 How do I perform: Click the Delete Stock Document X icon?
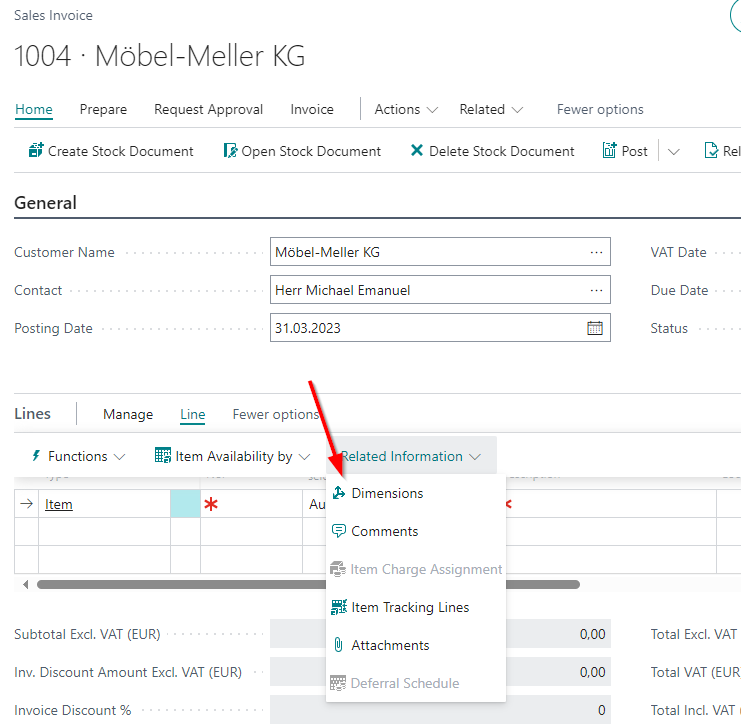click(x=417, y=151)
